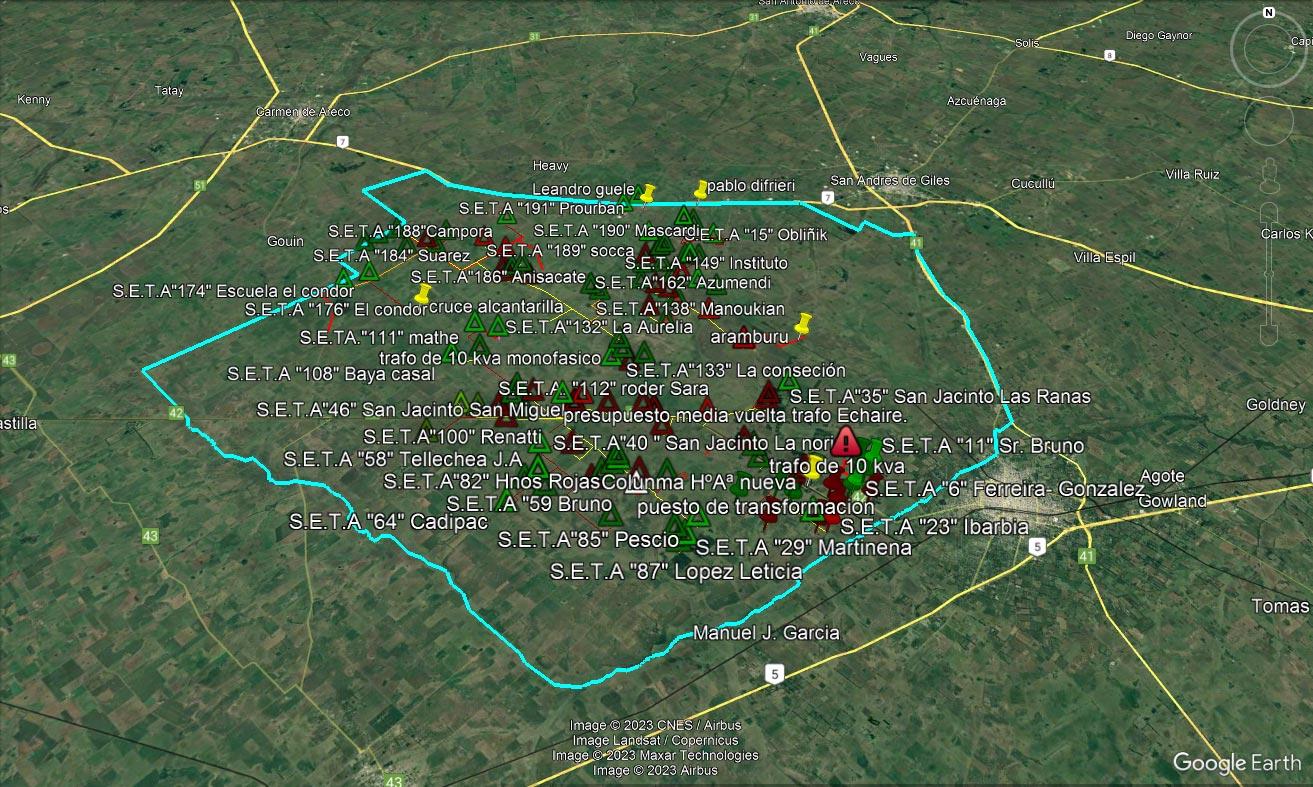Zoom in using the slider's top end

[x=1269, y=211]
